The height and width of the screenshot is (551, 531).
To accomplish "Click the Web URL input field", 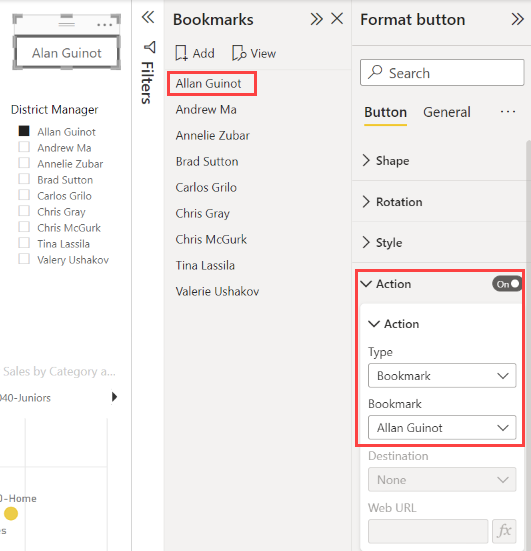I will [428, 531].
